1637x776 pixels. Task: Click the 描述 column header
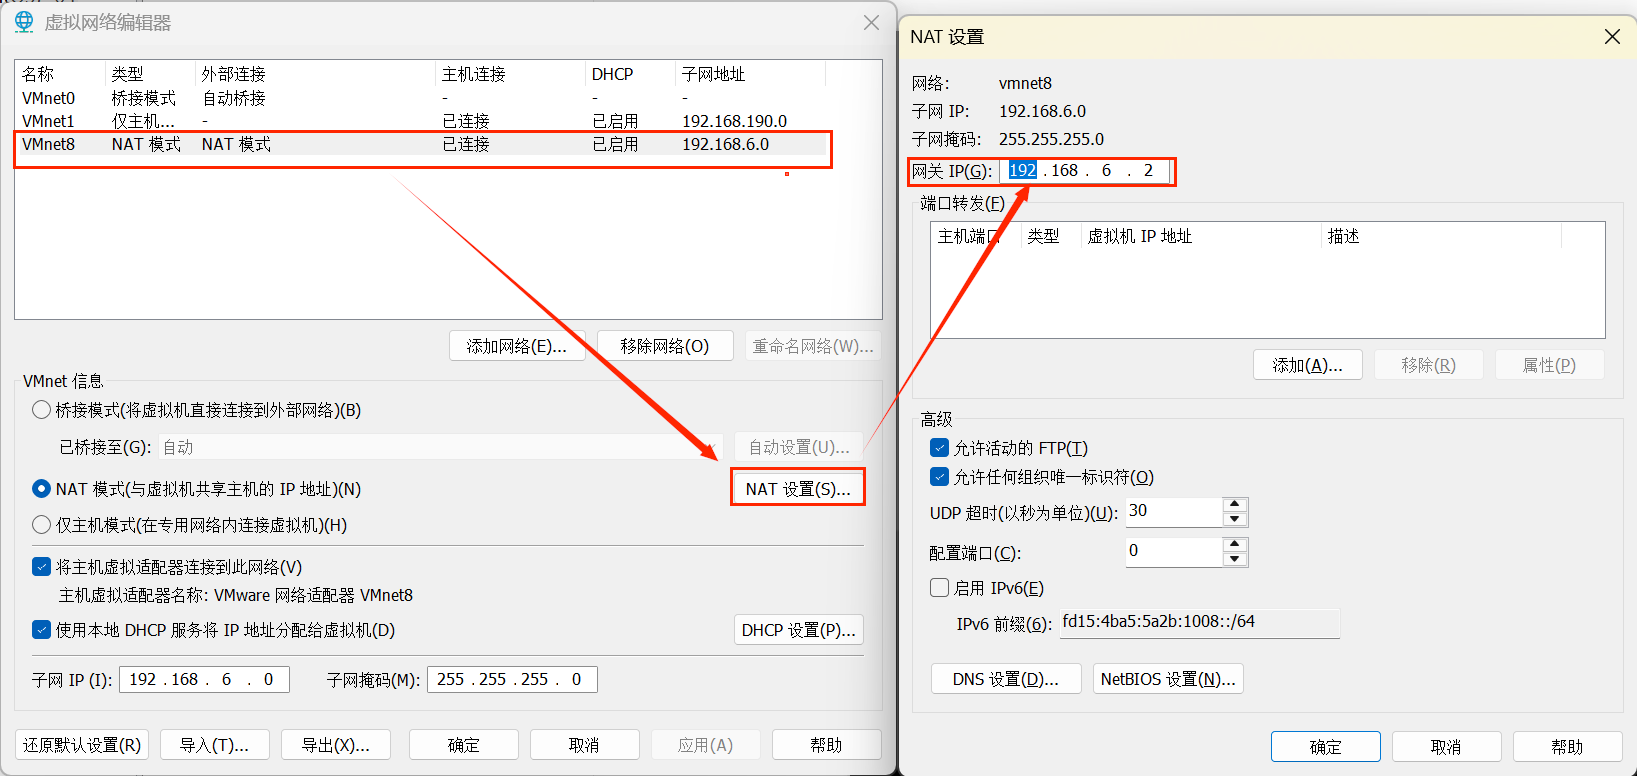coord(1442,236)
